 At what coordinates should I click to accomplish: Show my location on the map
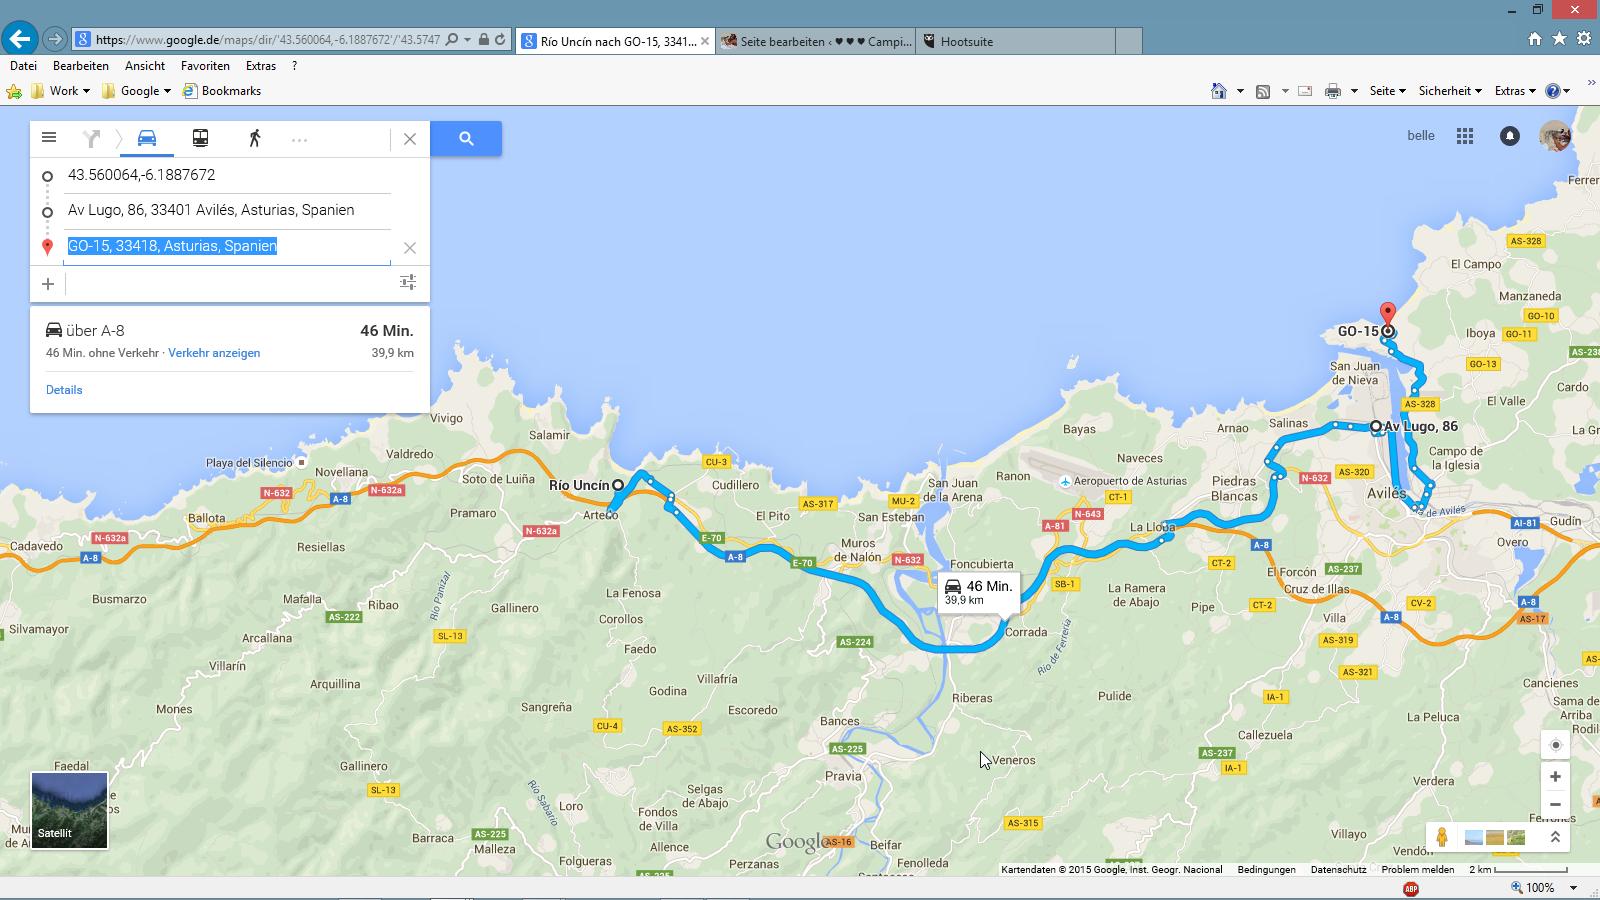click(x=1555, y=745)
